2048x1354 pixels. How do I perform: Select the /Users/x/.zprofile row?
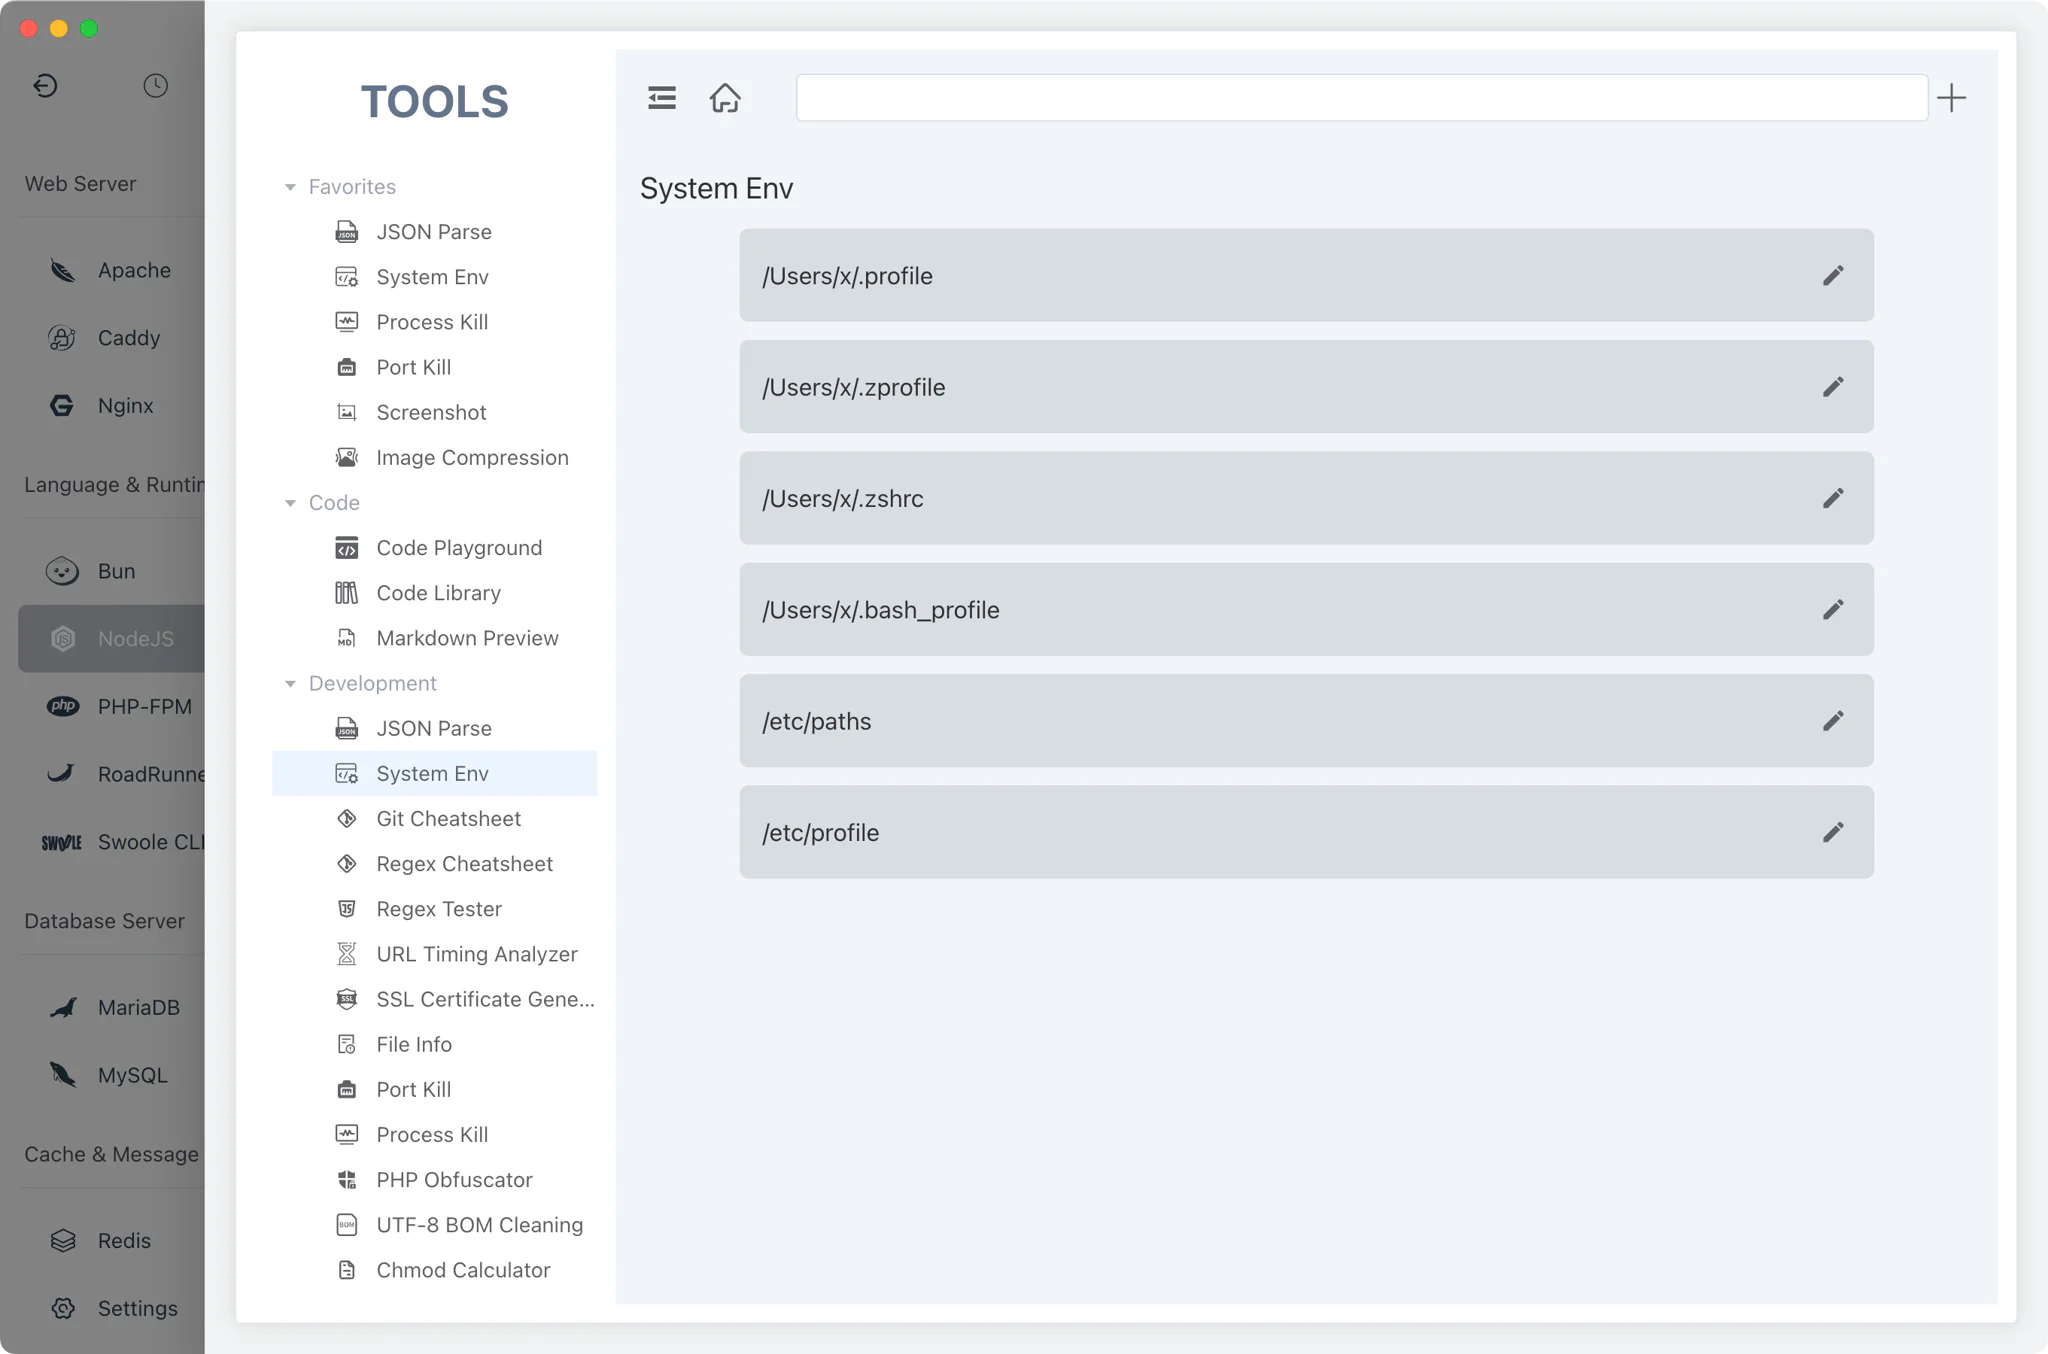click(x=1306, y=386)
